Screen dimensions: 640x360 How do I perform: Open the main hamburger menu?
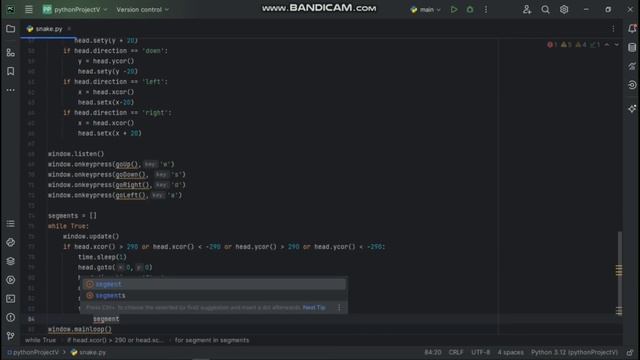pyautogui.click(x=29, y=9)
